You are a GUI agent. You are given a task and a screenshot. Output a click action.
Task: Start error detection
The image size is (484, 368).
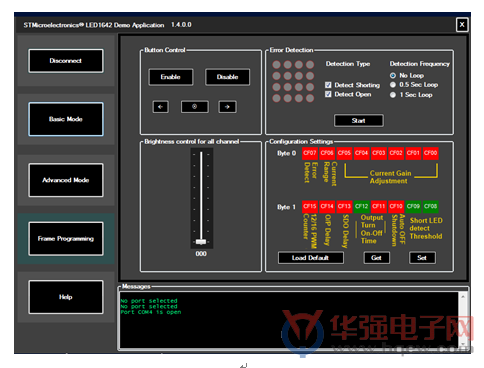(359, 121)
